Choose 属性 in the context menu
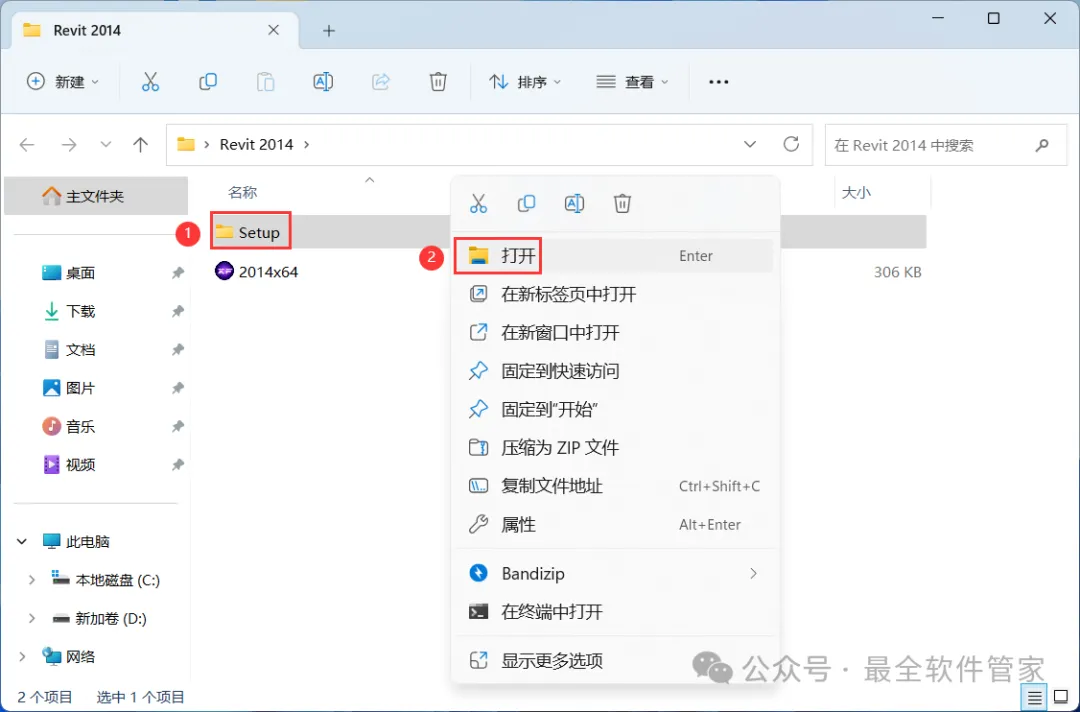1080x712 pixels. pyautogui.click(x=614, y=525)
